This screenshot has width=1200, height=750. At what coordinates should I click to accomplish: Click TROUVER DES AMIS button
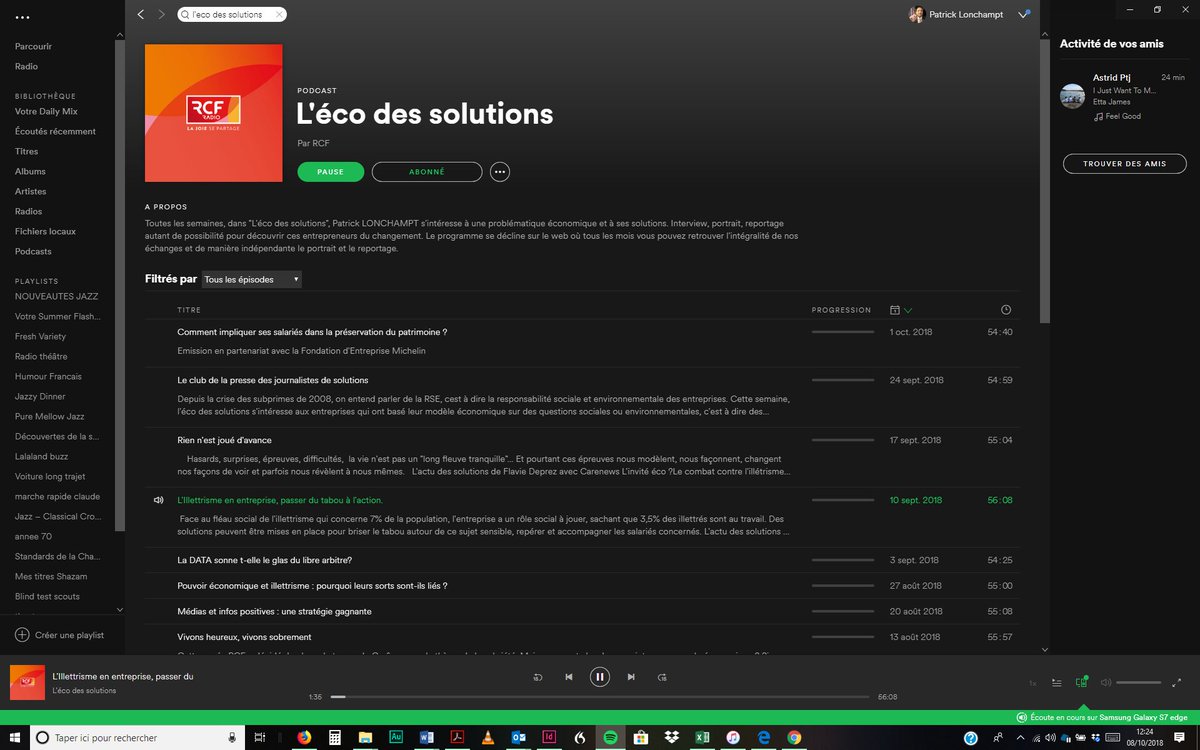coord(1125,163)
